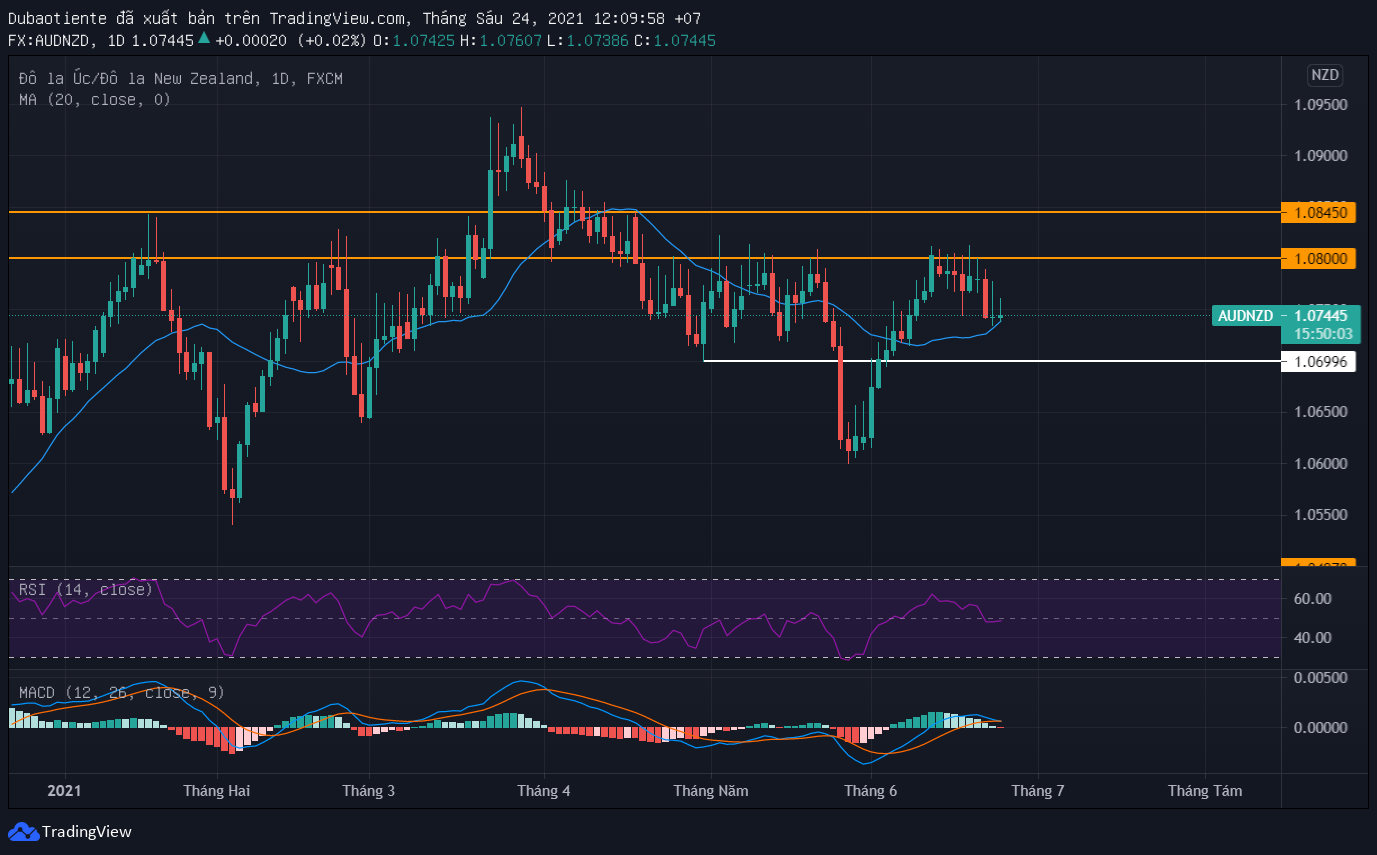Click the MACD 0.00500 axis value
The image size is (1377, 855).
pos(1319,677)
